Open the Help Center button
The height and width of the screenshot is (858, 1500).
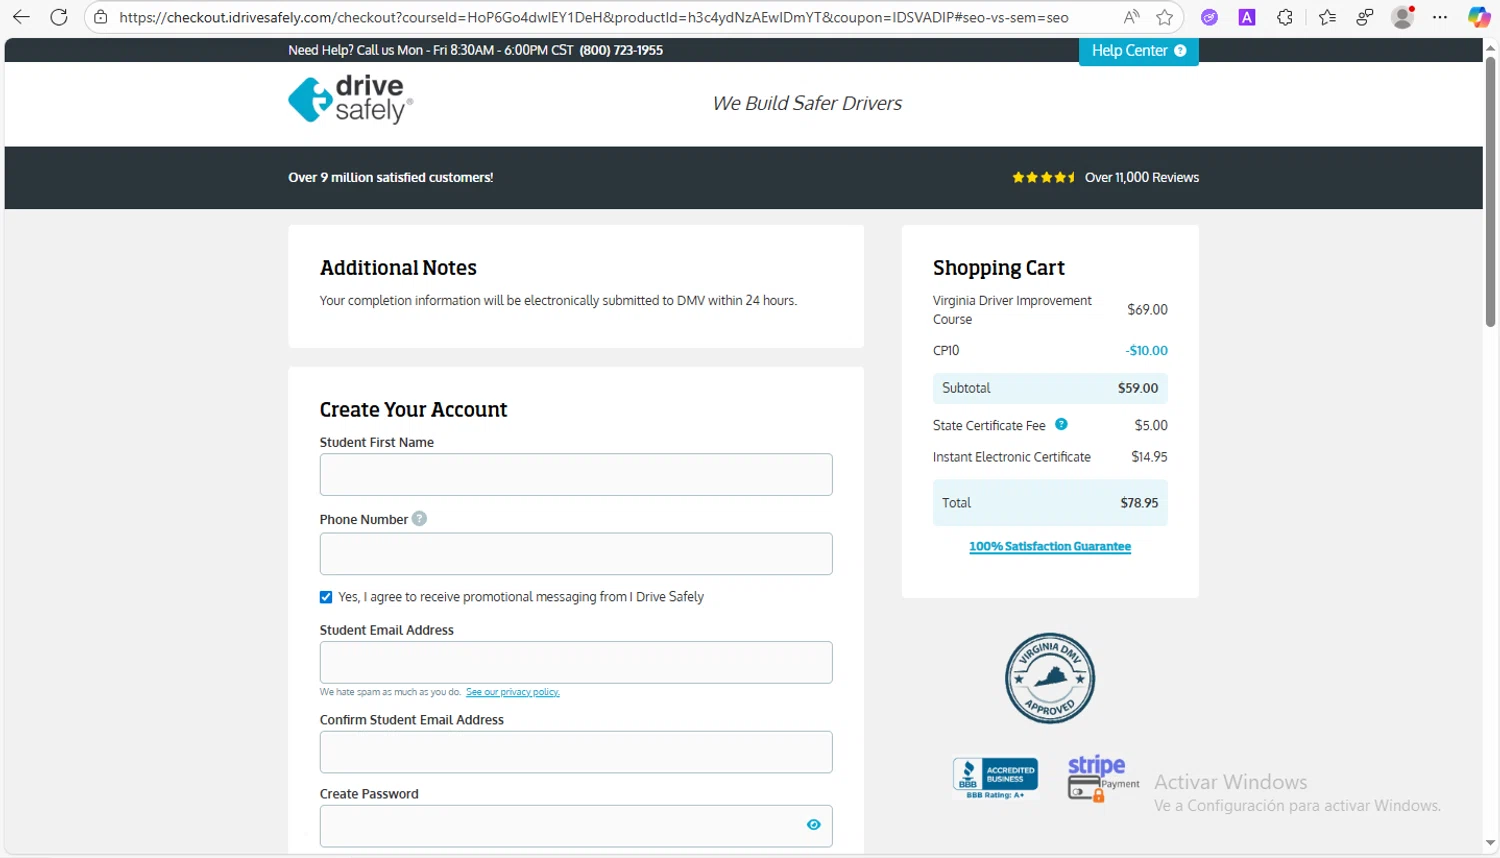coord(1138,51)
